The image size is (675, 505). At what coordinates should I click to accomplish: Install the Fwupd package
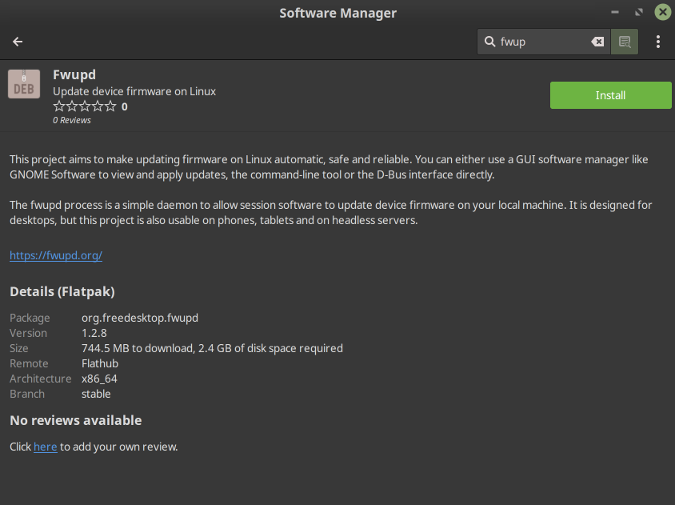[x=610, y=95]
